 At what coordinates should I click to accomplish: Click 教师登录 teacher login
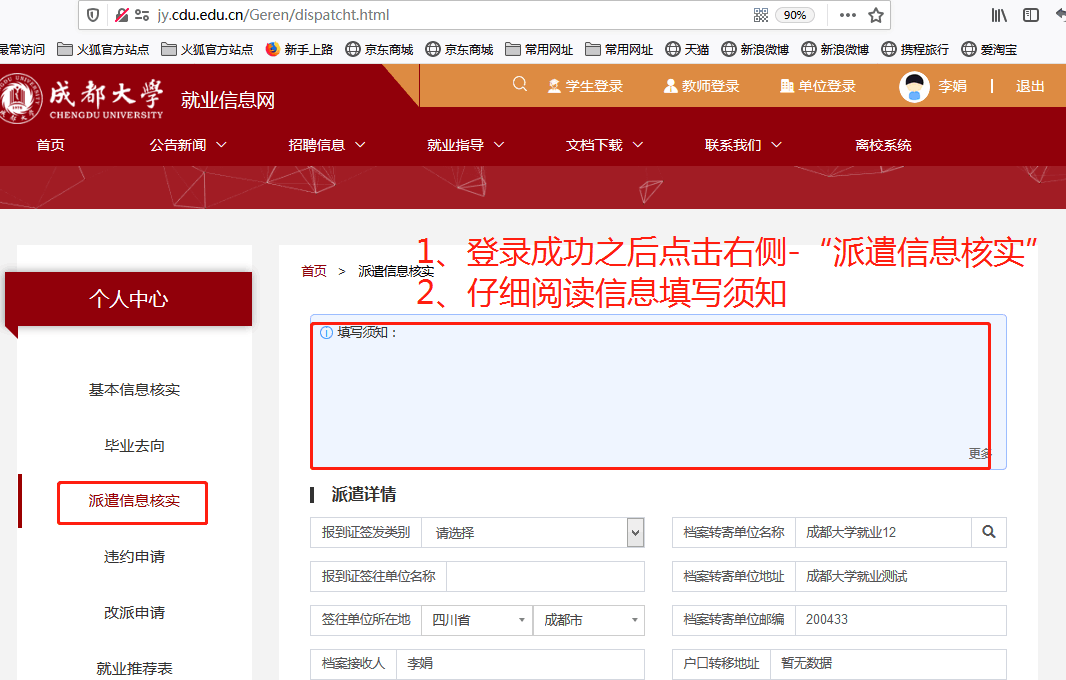click(702, 86)
